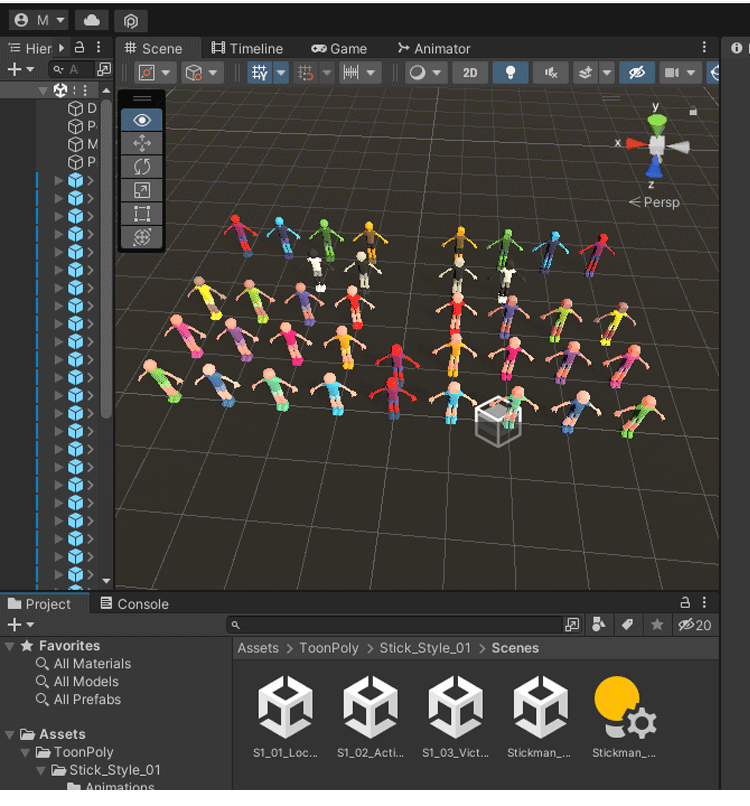Toggle scene visibility hidden-eye button
The width and height of the screenshot is (750, 806).
click(x=634, y=73)
